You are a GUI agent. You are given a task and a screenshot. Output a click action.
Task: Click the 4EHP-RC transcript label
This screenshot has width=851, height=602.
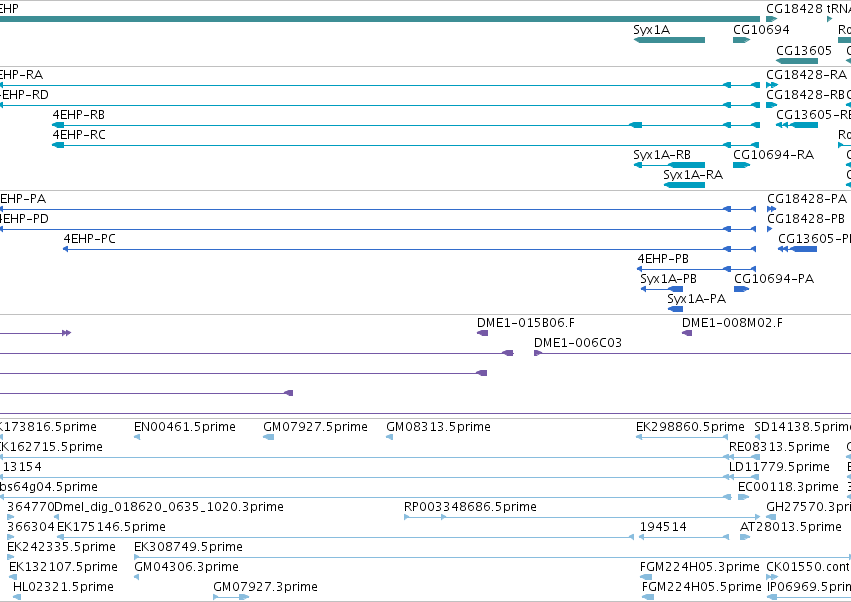[79, 135]
